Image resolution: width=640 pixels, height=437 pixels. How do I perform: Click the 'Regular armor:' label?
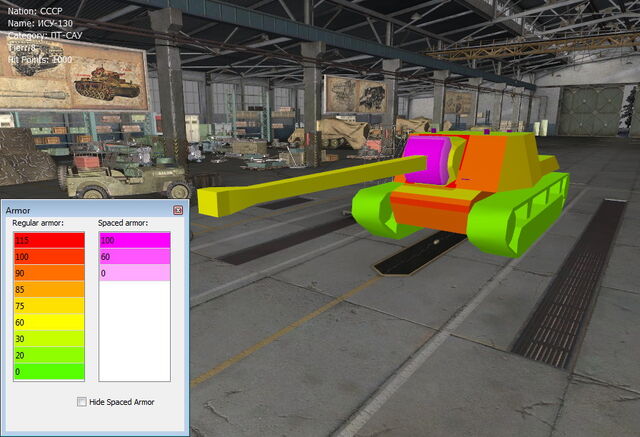(x=38, y=223)
